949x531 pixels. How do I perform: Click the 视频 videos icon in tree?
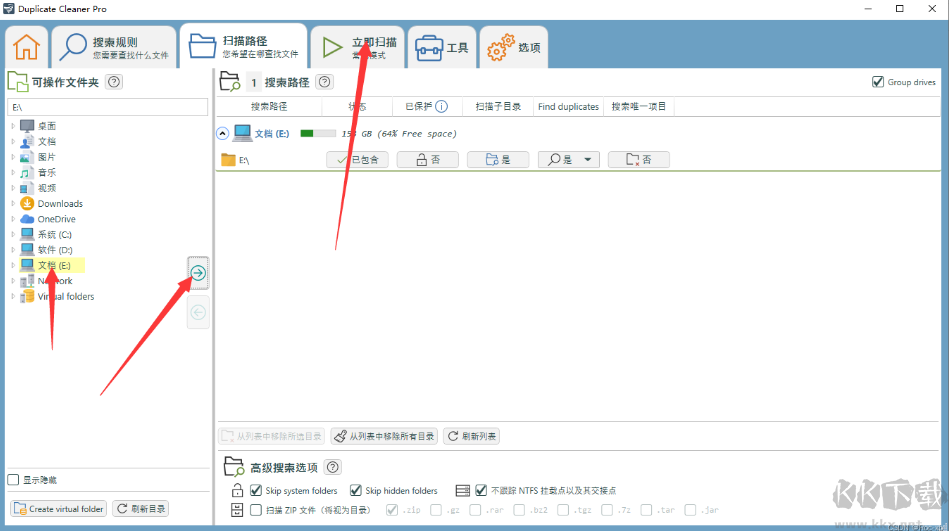tap(25, 188)
